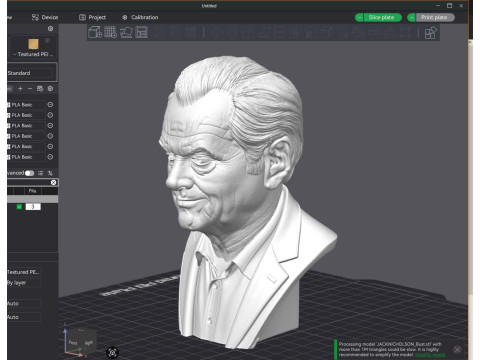Open the Slice plate dropdown arrow
Viewport: 480px width, 360px height.
pos(359,17)
